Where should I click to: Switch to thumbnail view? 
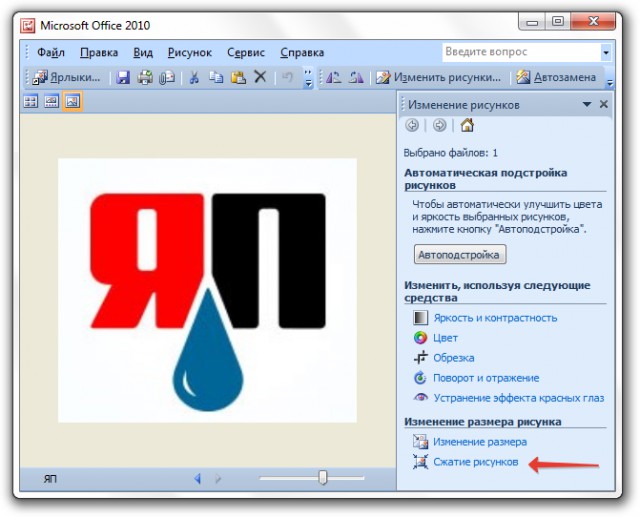coord(31,101)
